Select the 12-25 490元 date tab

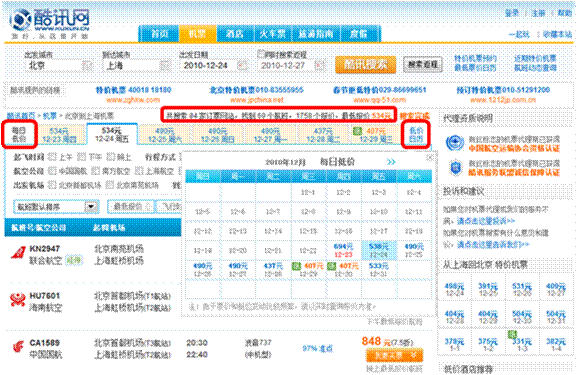click(165, 135)
